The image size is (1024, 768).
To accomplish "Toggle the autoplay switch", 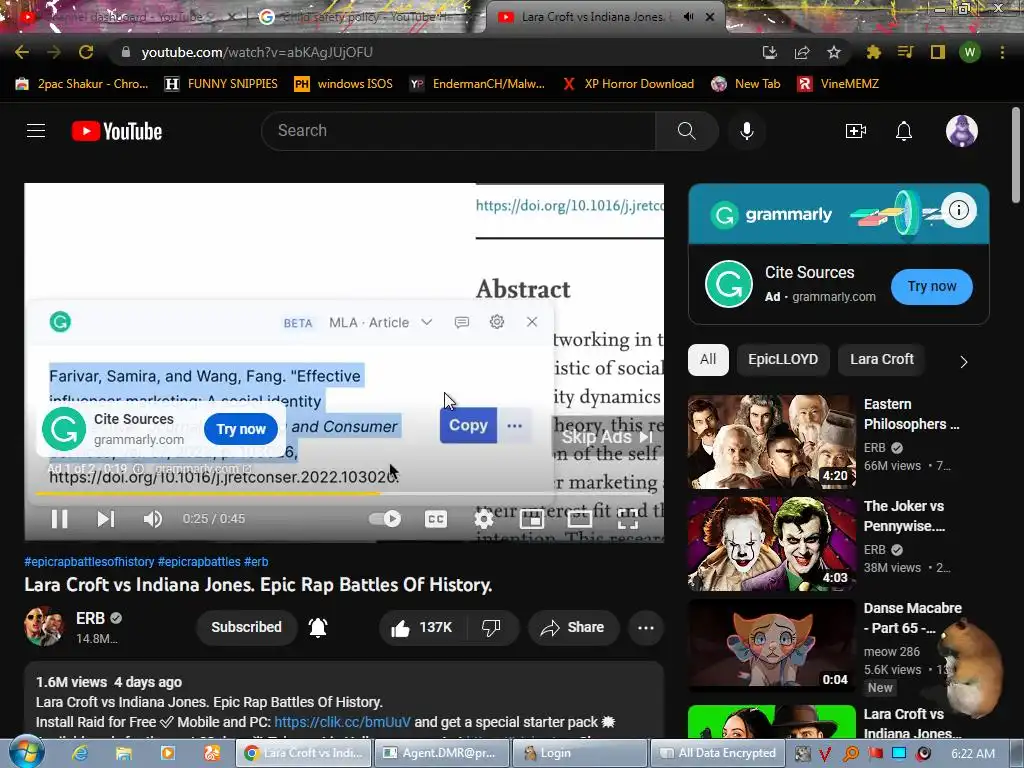I will click(x=385, y=519).
